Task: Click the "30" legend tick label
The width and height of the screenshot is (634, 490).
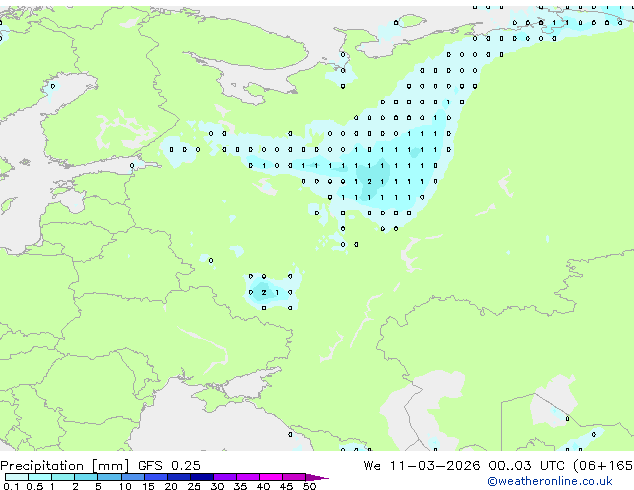Action: 217,486
